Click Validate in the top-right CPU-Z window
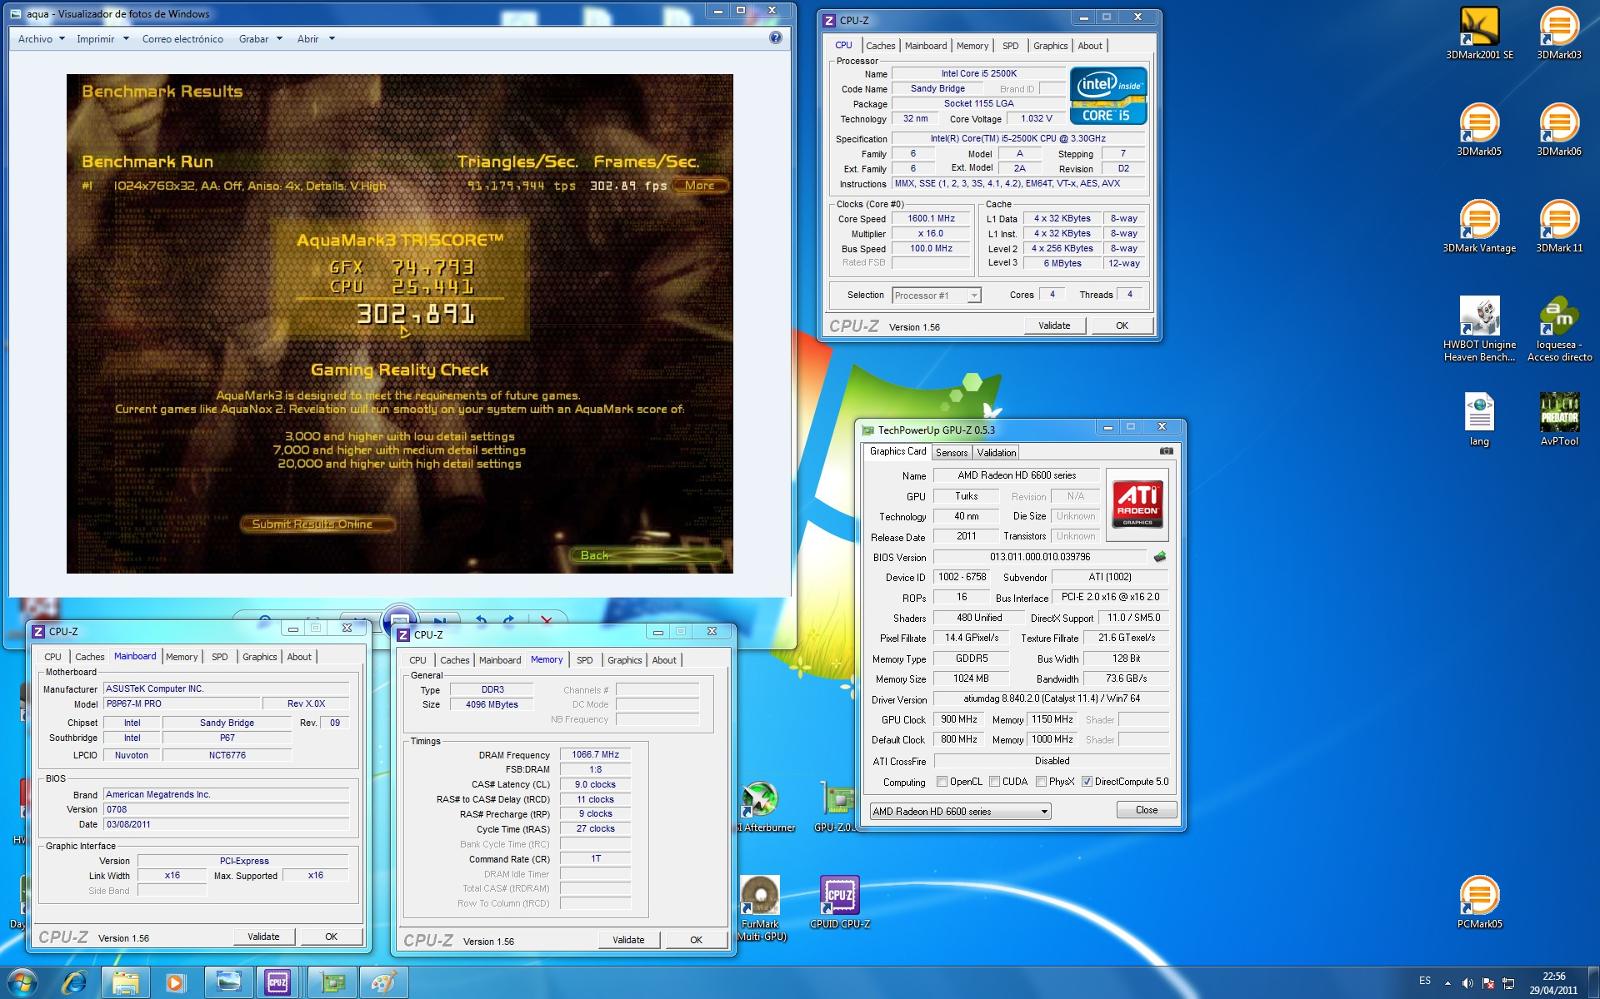Image resolution: width=1600 pixels, height=999 pixels. pyautogui.click(x=1054, y=325)
